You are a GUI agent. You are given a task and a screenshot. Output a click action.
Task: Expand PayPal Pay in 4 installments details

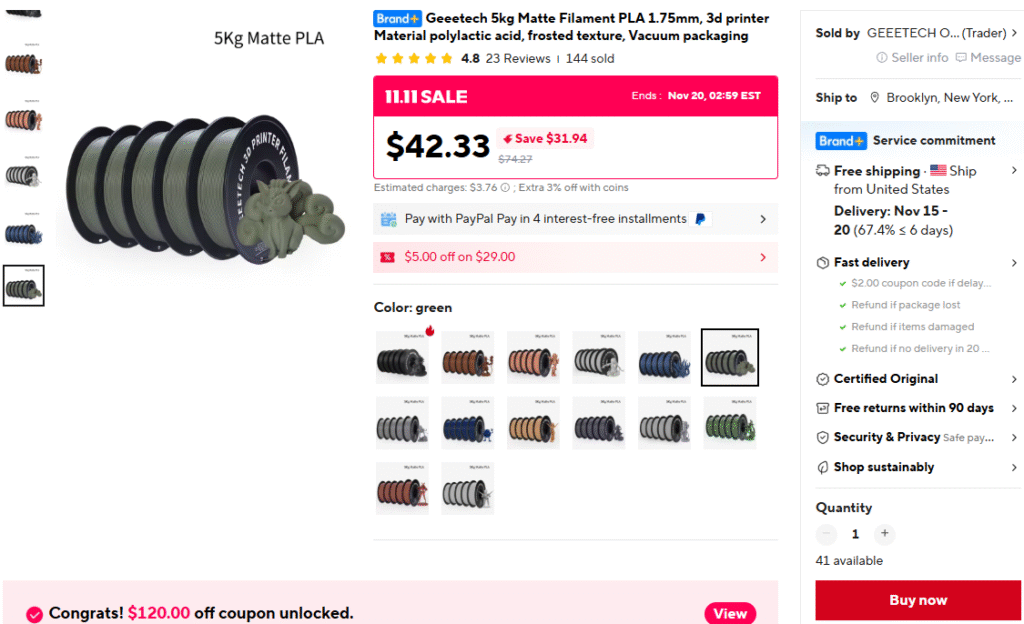click(x=763, y=219)
